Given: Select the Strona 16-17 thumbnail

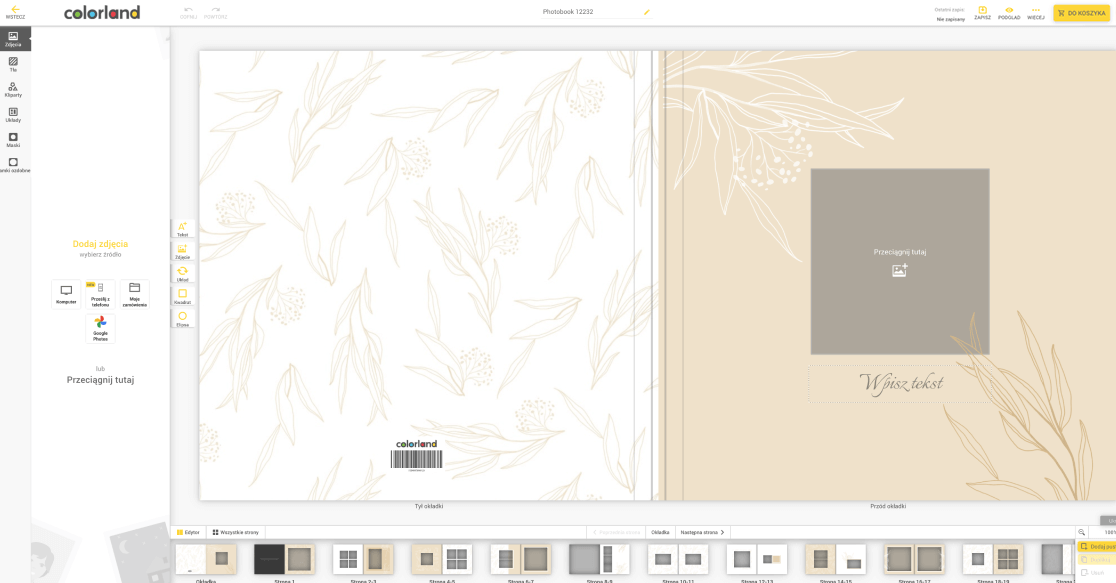Looking at the screenshot, I should tap(914, 562).
